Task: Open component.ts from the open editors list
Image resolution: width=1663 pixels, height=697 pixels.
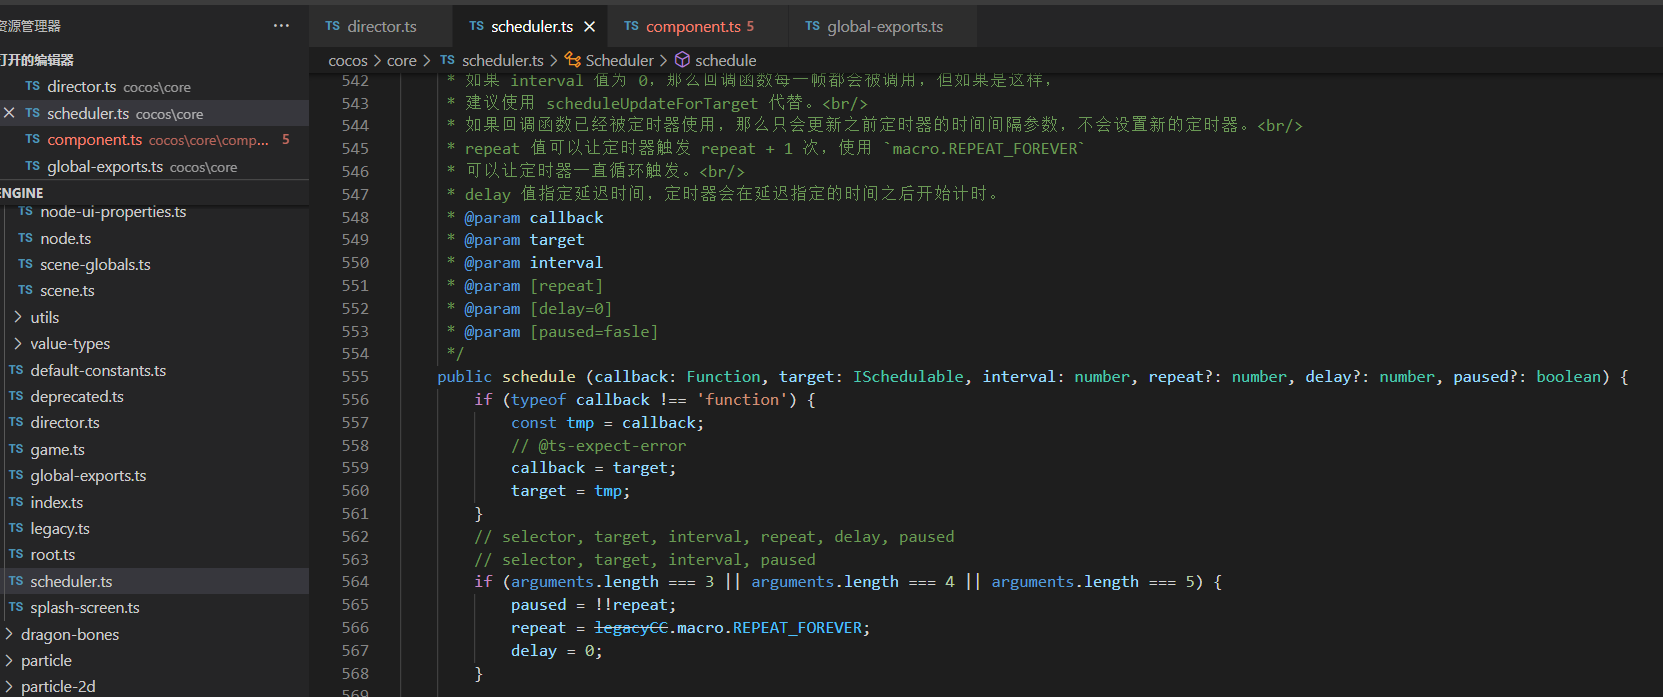Action: click(94, 140)
